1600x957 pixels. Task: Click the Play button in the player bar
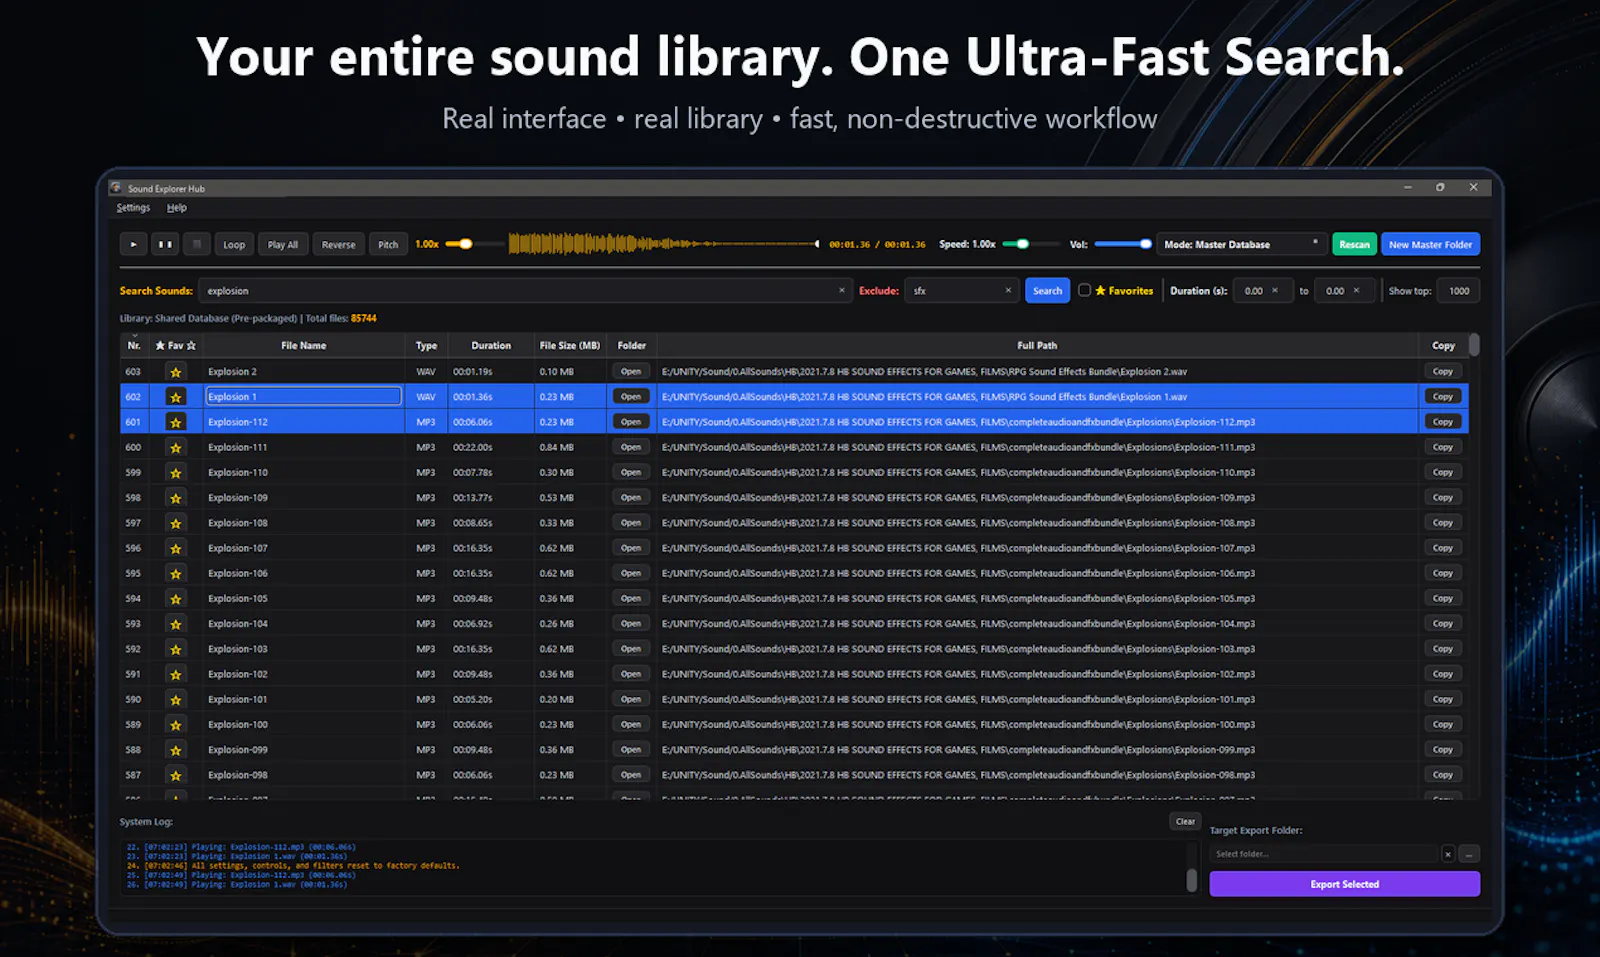[x=133, y=244]
